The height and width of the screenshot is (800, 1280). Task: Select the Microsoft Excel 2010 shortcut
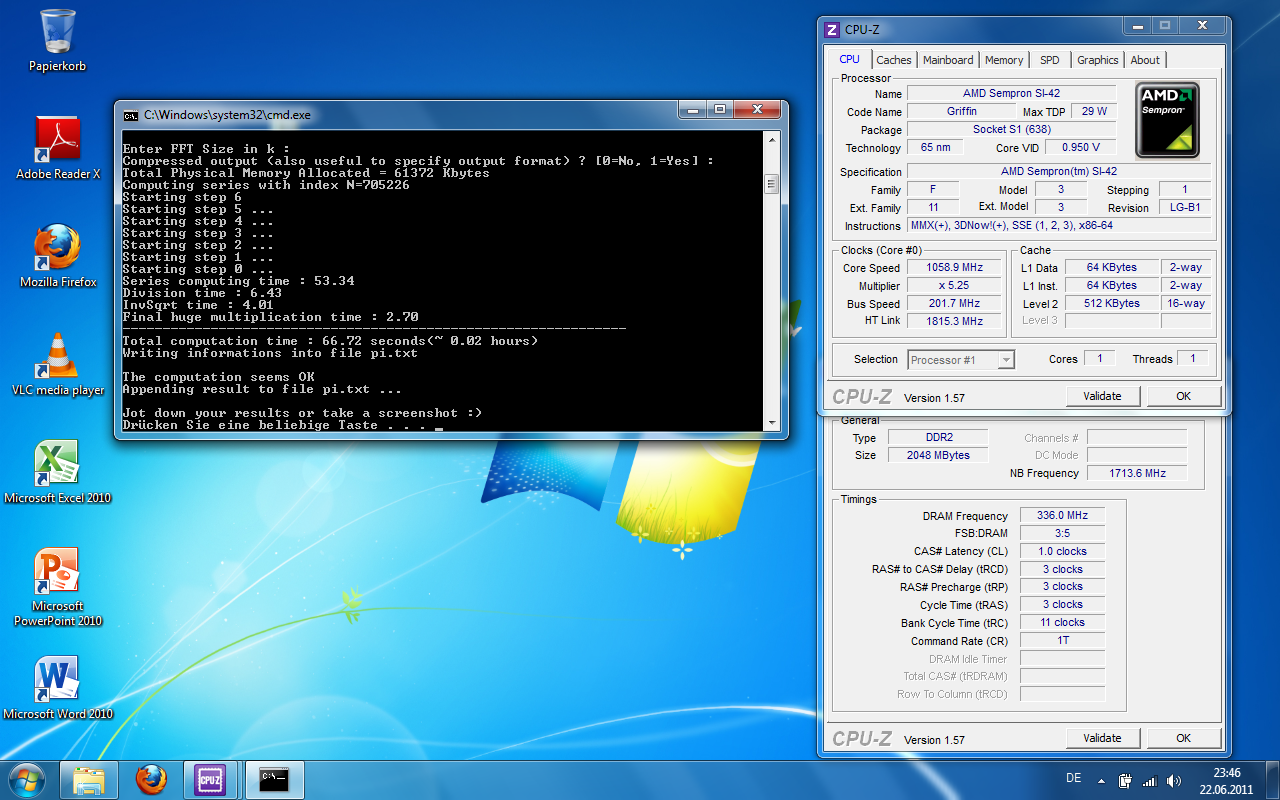point(57,472)
